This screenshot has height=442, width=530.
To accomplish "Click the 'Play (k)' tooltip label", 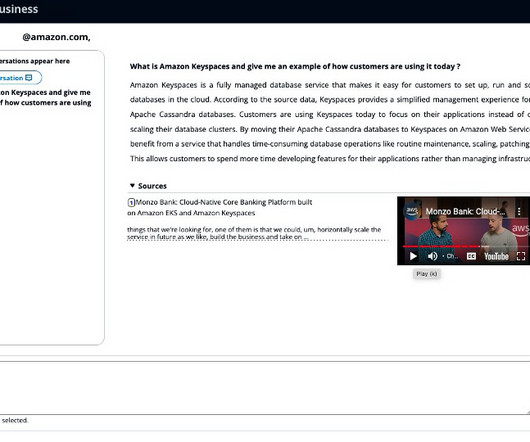I will tap(427, 274).
